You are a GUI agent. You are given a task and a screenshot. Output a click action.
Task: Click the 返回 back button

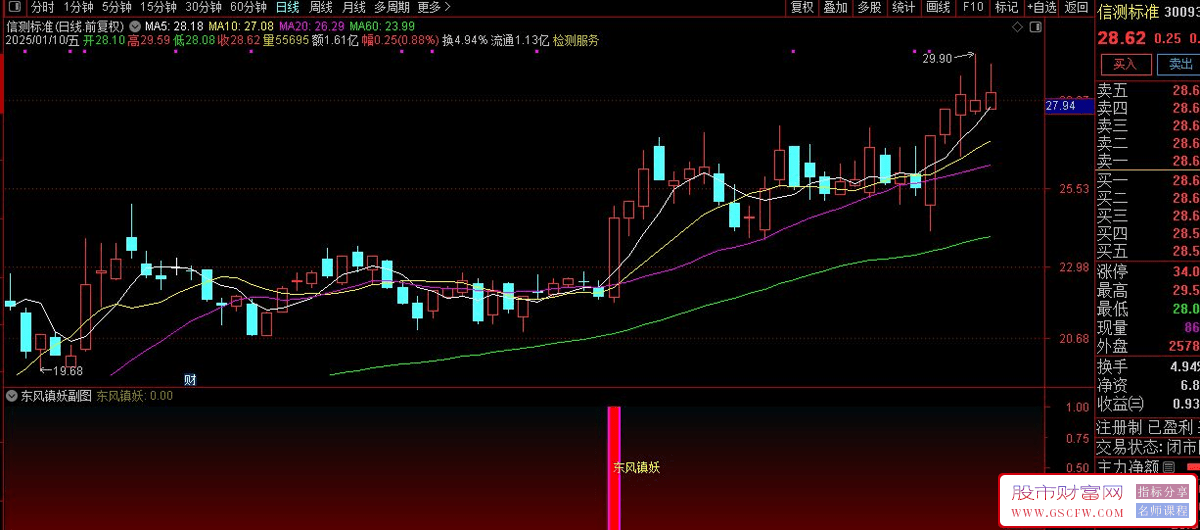[x=1076, y=7]
